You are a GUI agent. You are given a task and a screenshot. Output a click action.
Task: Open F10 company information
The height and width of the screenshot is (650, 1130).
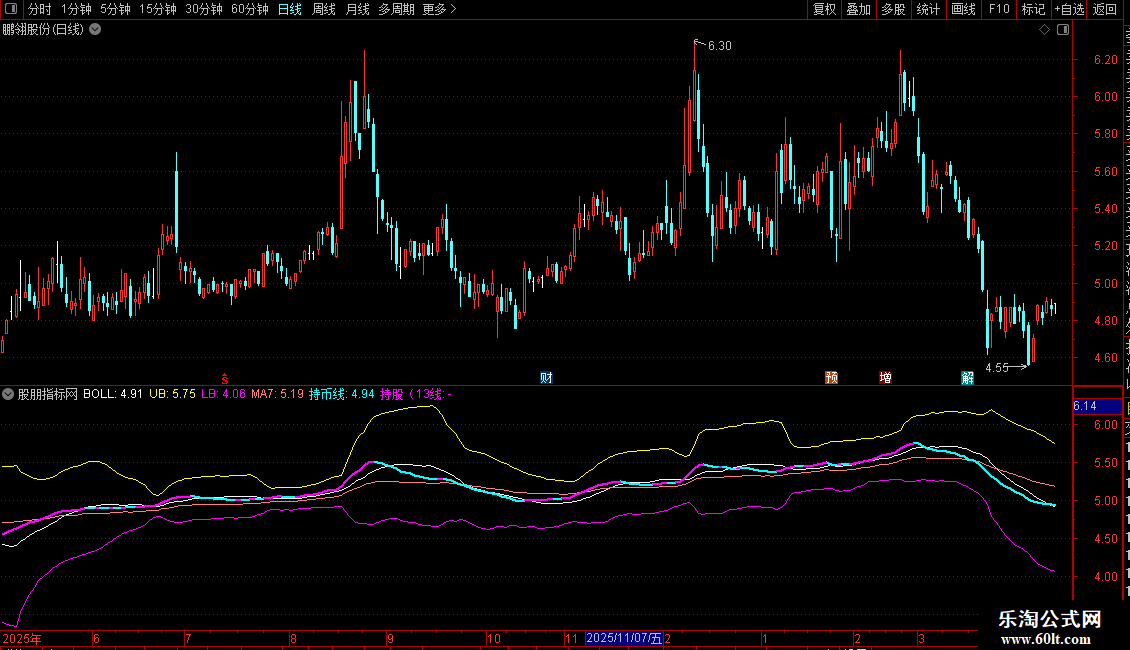tap(999, 9)
